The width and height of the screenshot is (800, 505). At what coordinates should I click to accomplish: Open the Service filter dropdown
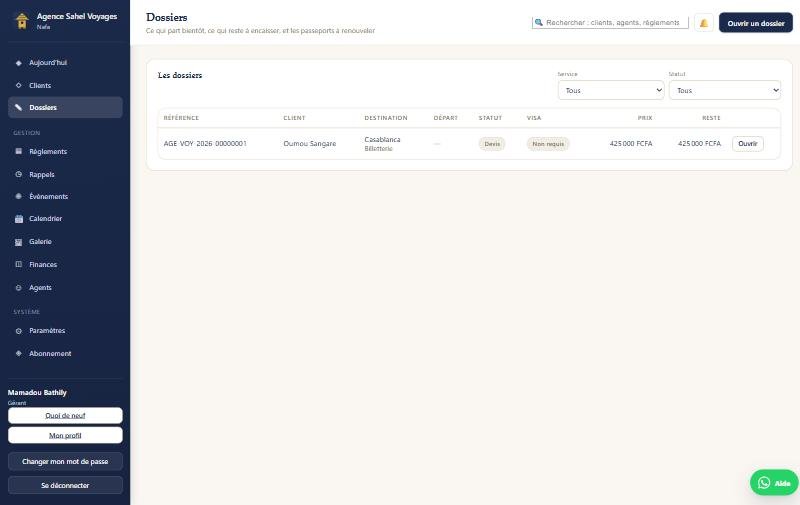pos(611,90)
